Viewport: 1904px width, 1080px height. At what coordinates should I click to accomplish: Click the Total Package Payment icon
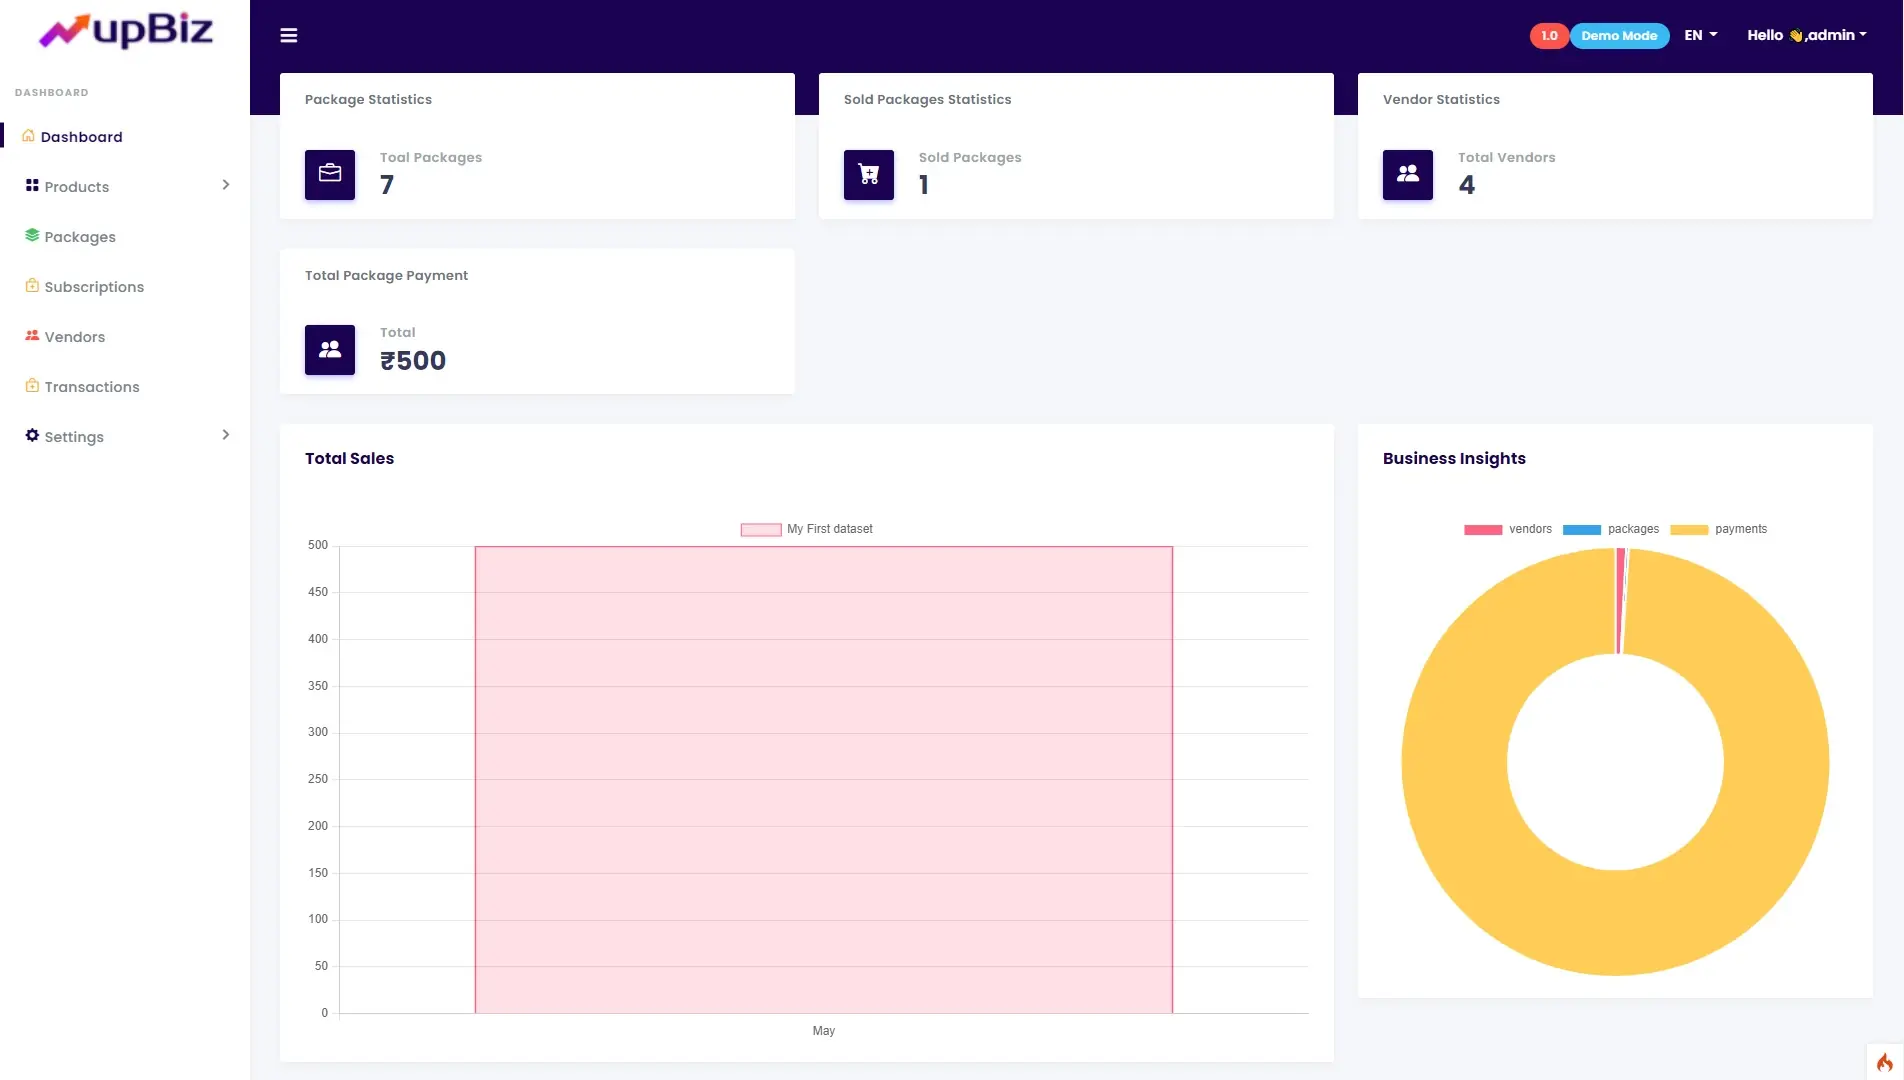(330, 350)
